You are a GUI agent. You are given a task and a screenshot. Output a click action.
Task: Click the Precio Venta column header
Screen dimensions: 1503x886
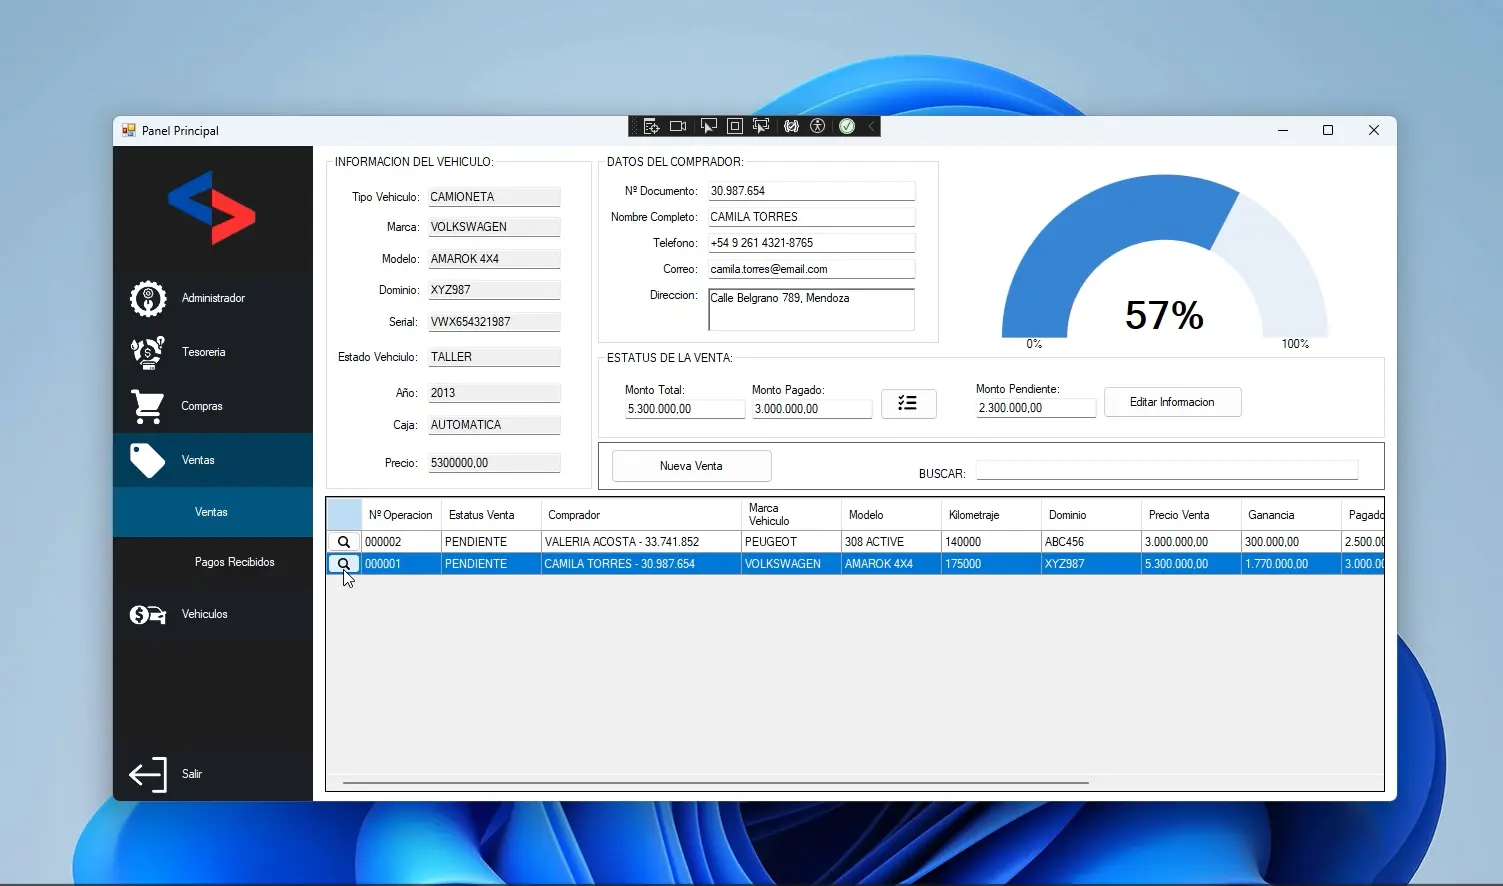pos(1191,515)
